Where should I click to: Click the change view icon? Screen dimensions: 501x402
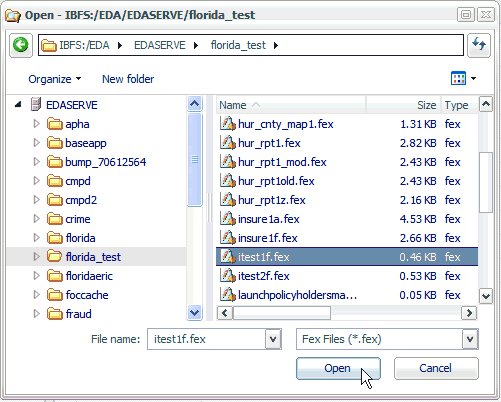coord(458,79)
